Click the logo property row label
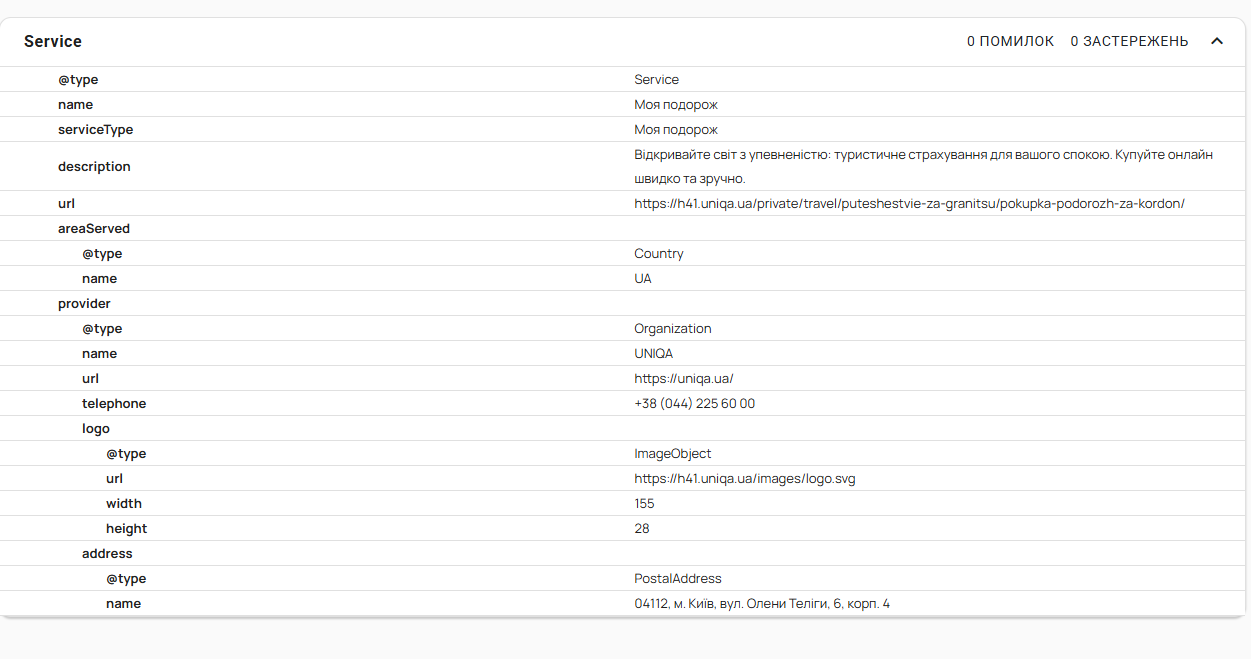Viewport: 1251px width, 659px height. point(96,428)
